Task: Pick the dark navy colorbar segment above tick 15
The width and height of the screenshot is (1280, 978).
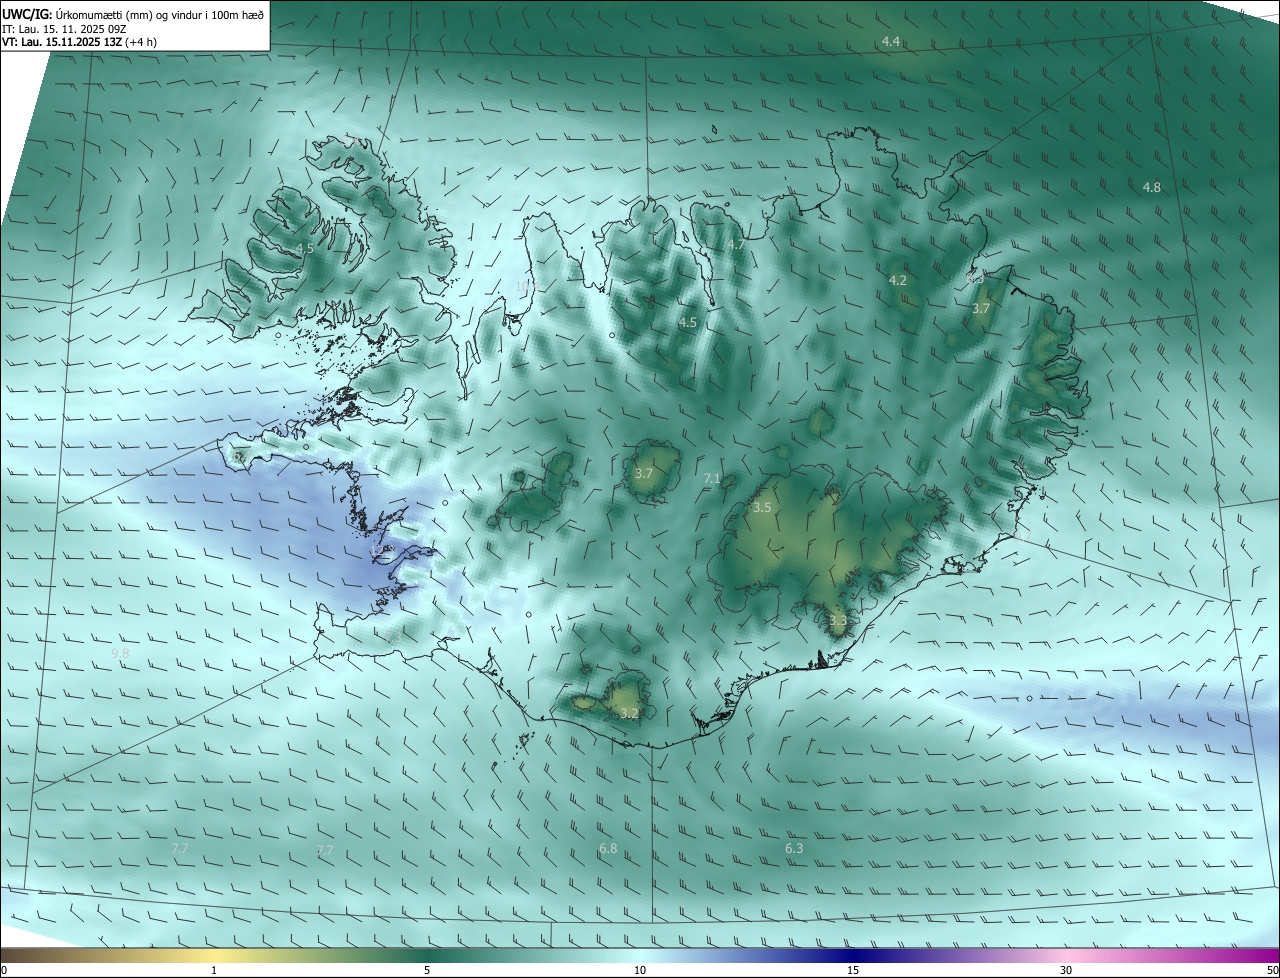Action: (x=853, y=955)
